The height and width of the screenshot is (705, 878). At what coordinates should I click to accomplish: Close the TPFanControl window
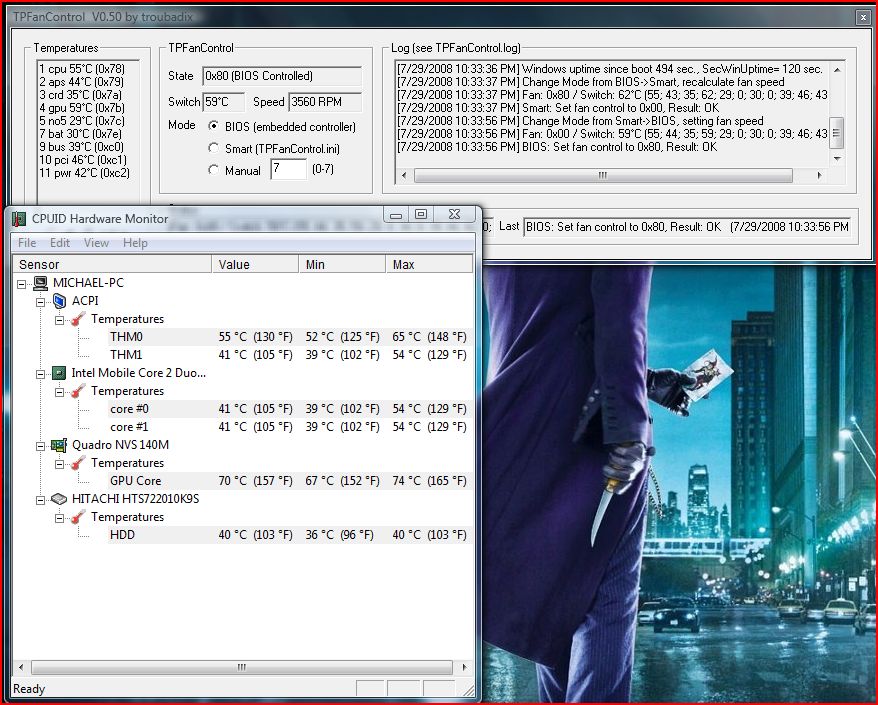pyautogui.click(x=863, y=17)
